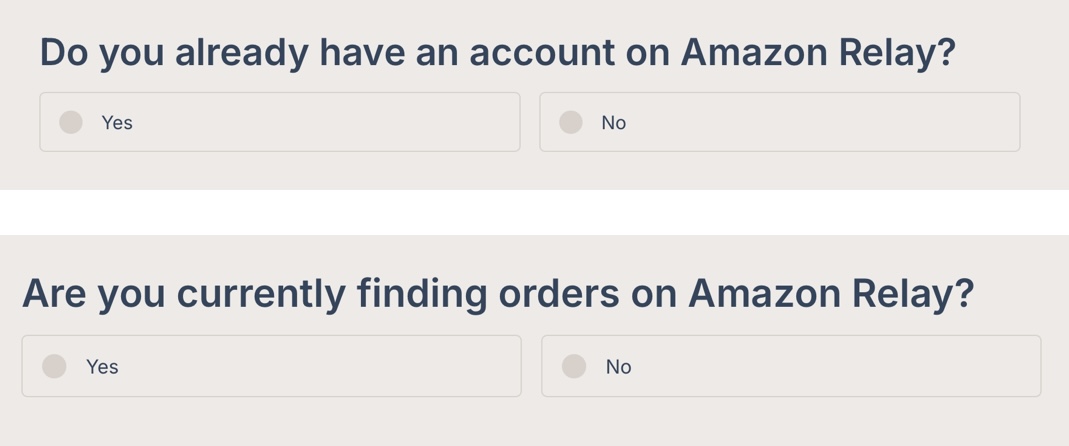Viewport: 1069px width, 446px height.
Task: Click the 'Yes' label under the finding orders question
Action: click(x=102, y=367)
